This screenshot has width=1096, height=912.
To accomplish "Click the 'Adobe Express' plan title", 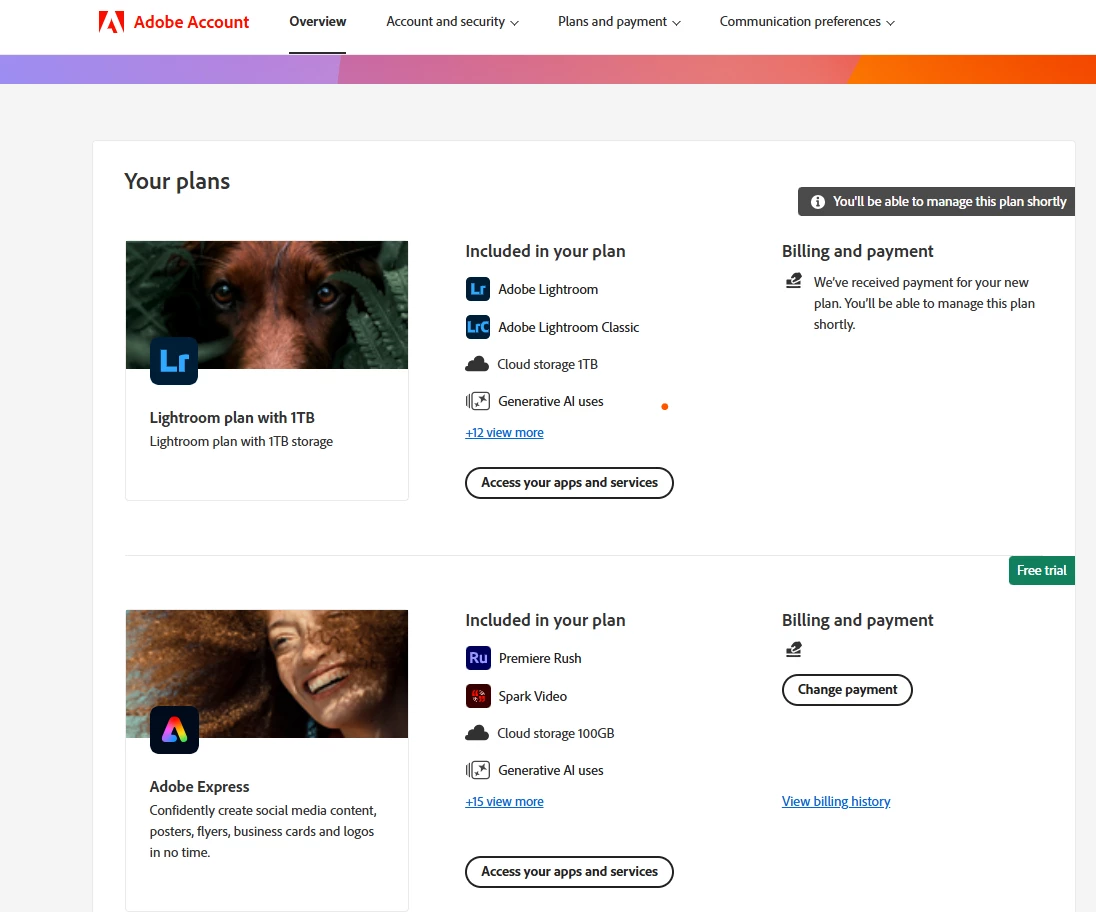I will 199,787.
